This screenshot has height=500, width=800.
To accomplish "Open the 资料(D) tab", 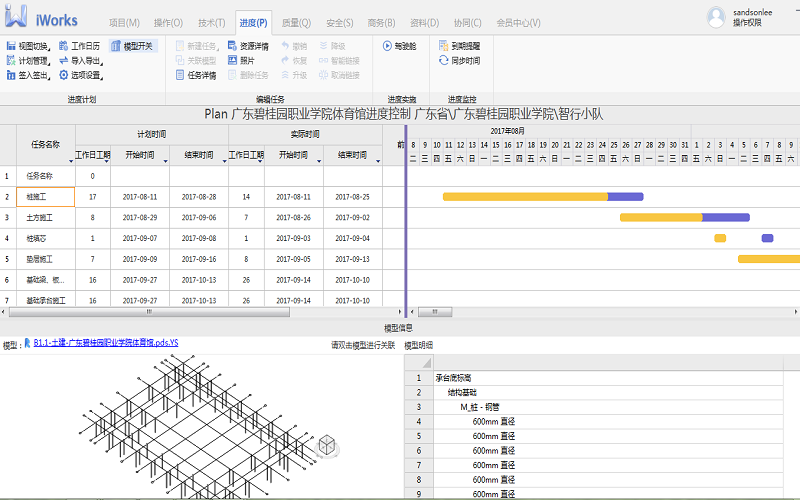I will 424,22.
